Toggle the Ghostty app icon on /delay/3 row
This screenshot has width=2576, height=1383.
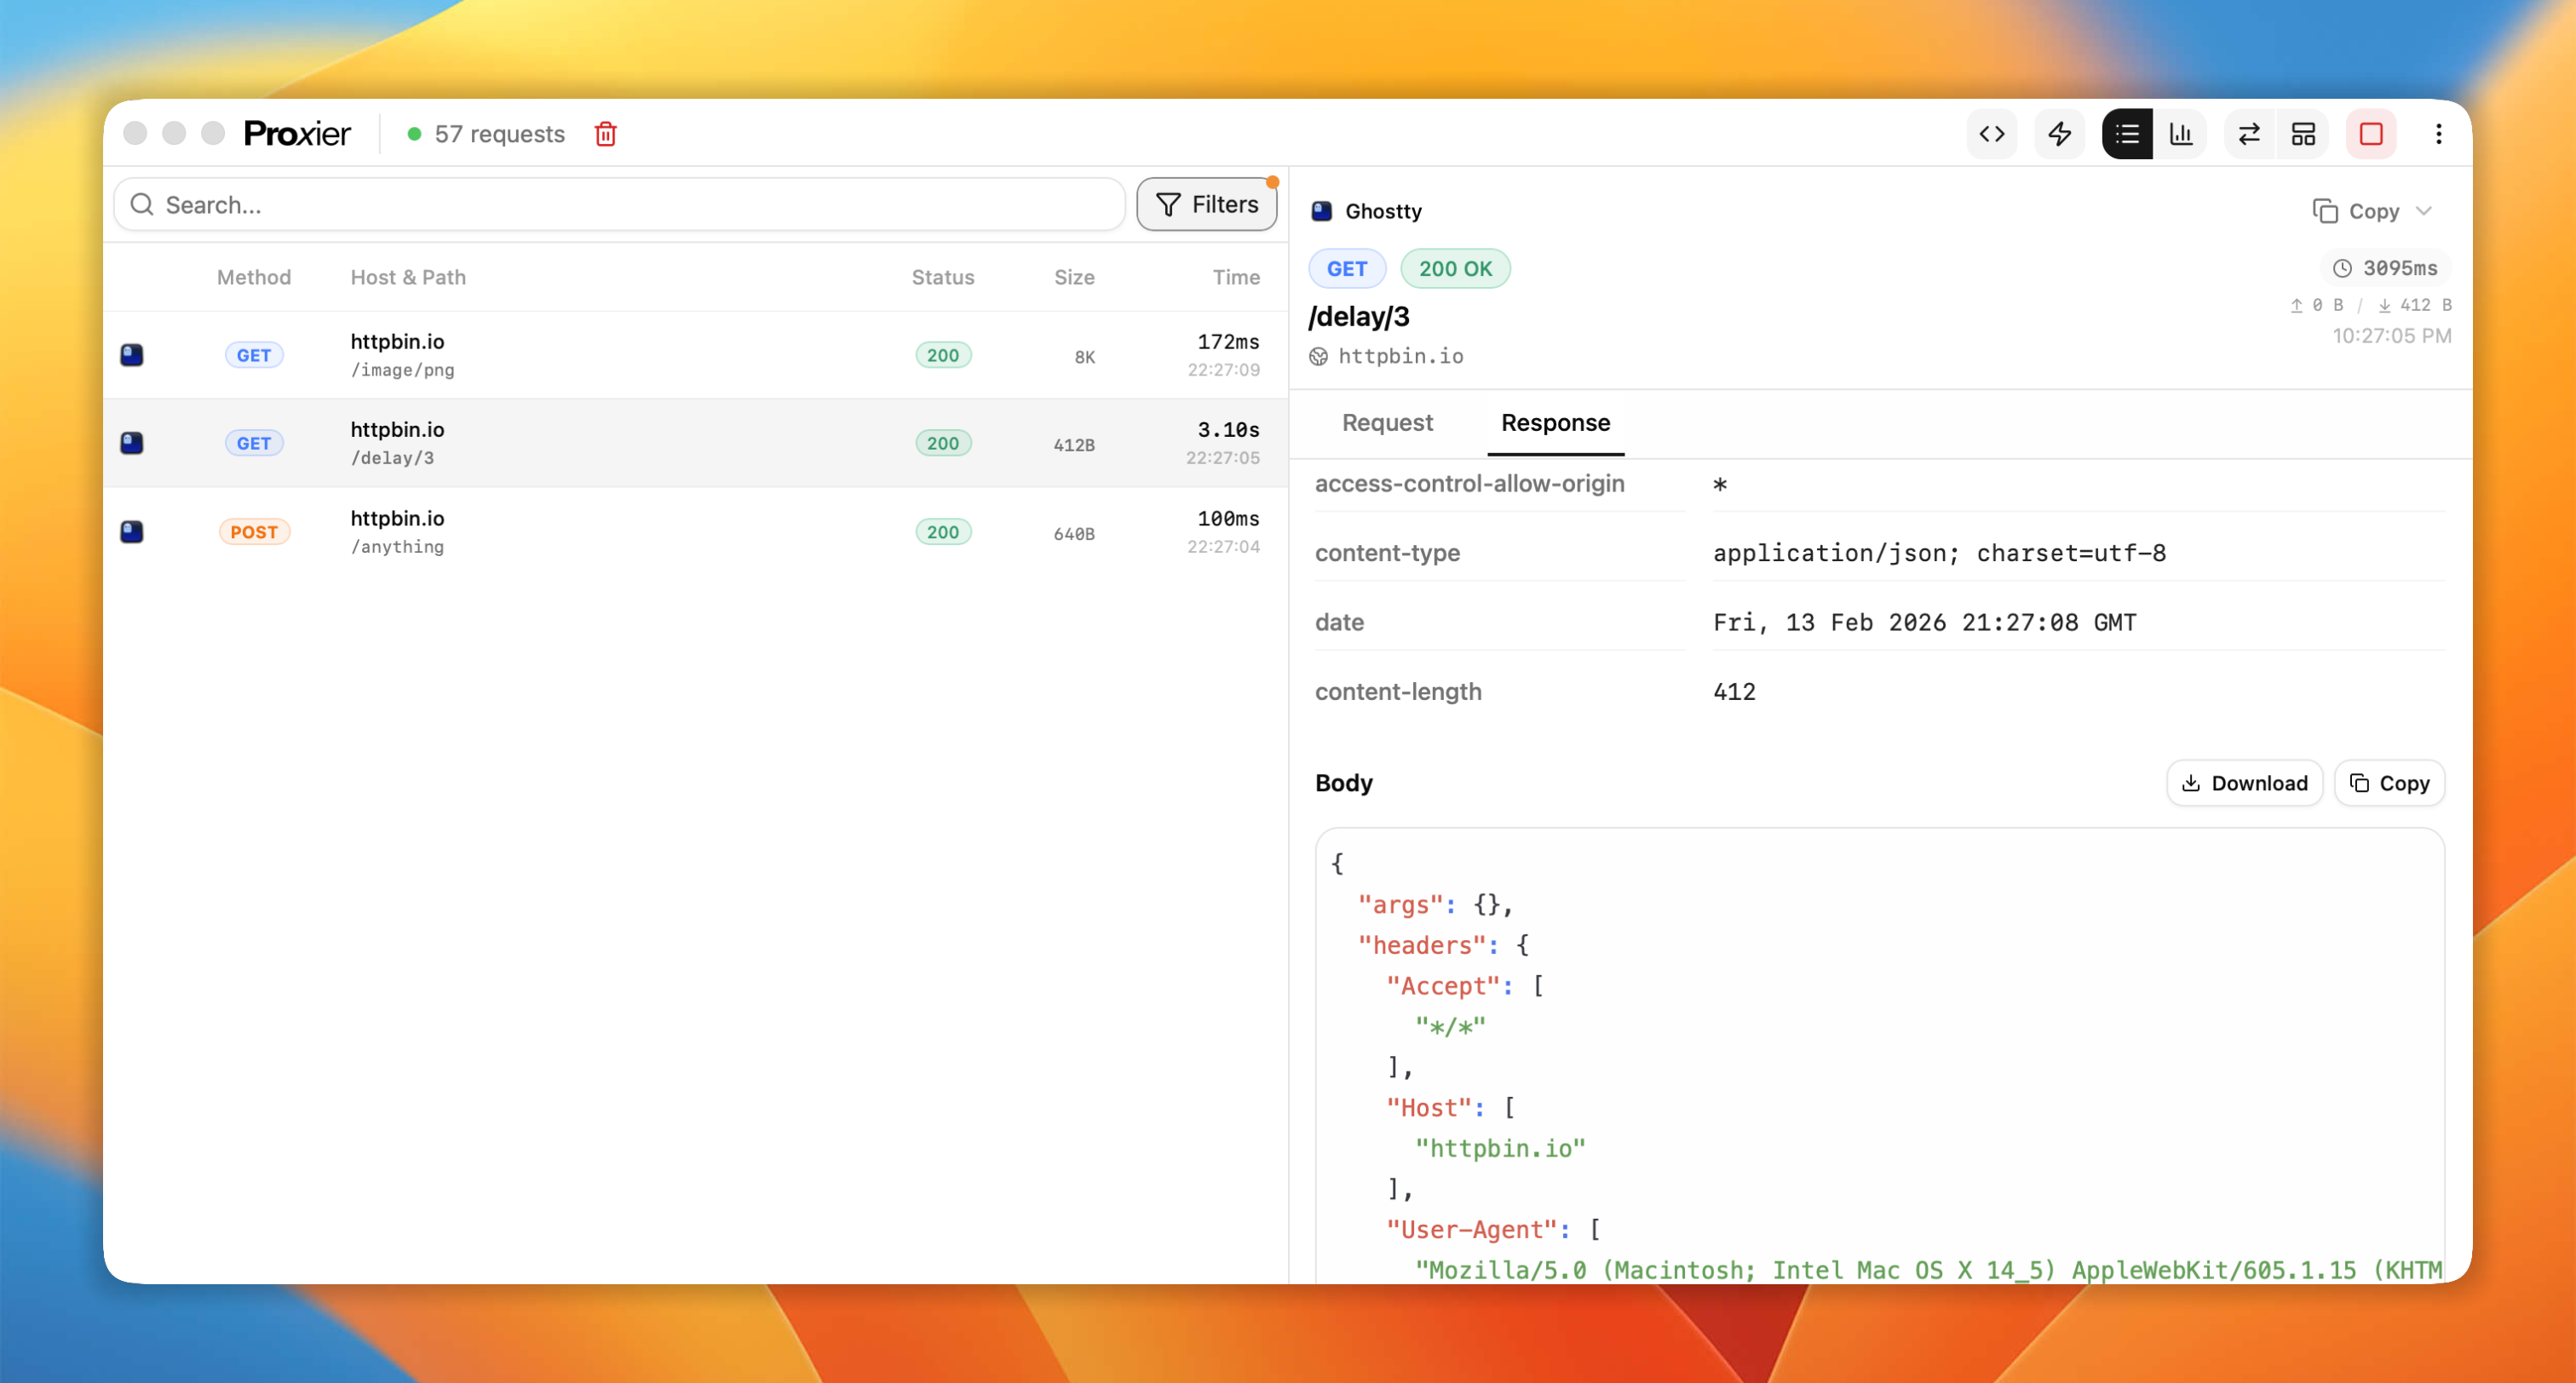(131, 443)
